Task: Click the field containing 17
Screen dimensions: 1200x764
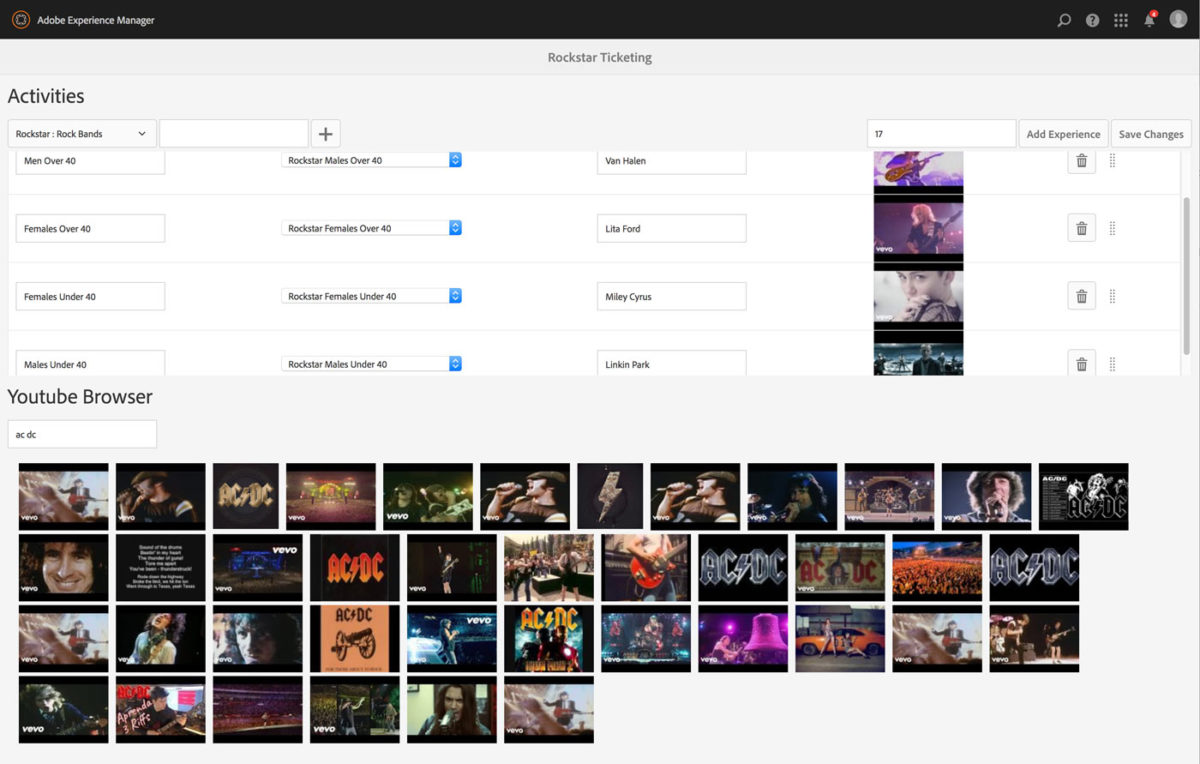Action: click(x=941, y=134)
